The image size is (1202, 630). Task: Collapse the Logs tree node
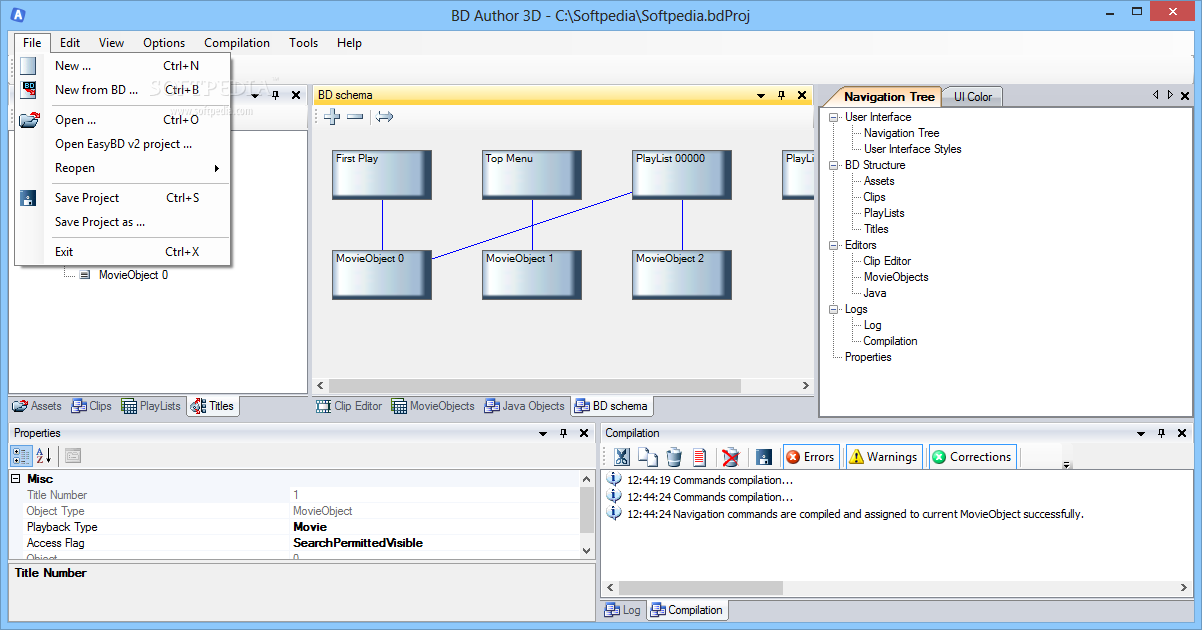coord(833,309)
